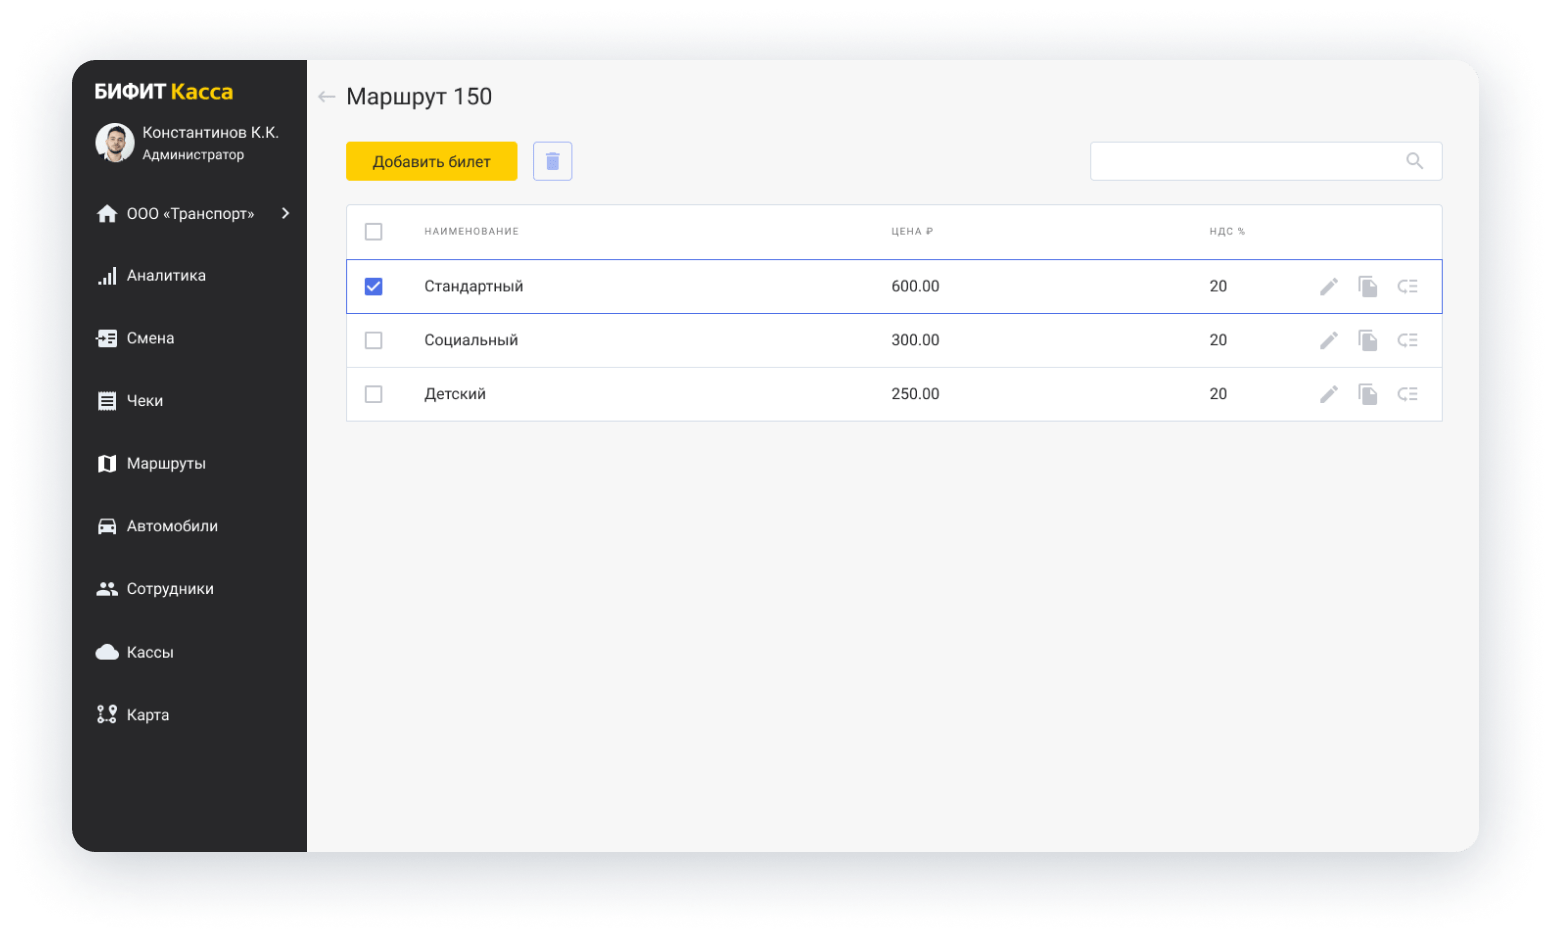Image resolution: width=1551 pixels, height=936 pixels.
Task: Click the Добавить билет button
Action: point(431,161)
